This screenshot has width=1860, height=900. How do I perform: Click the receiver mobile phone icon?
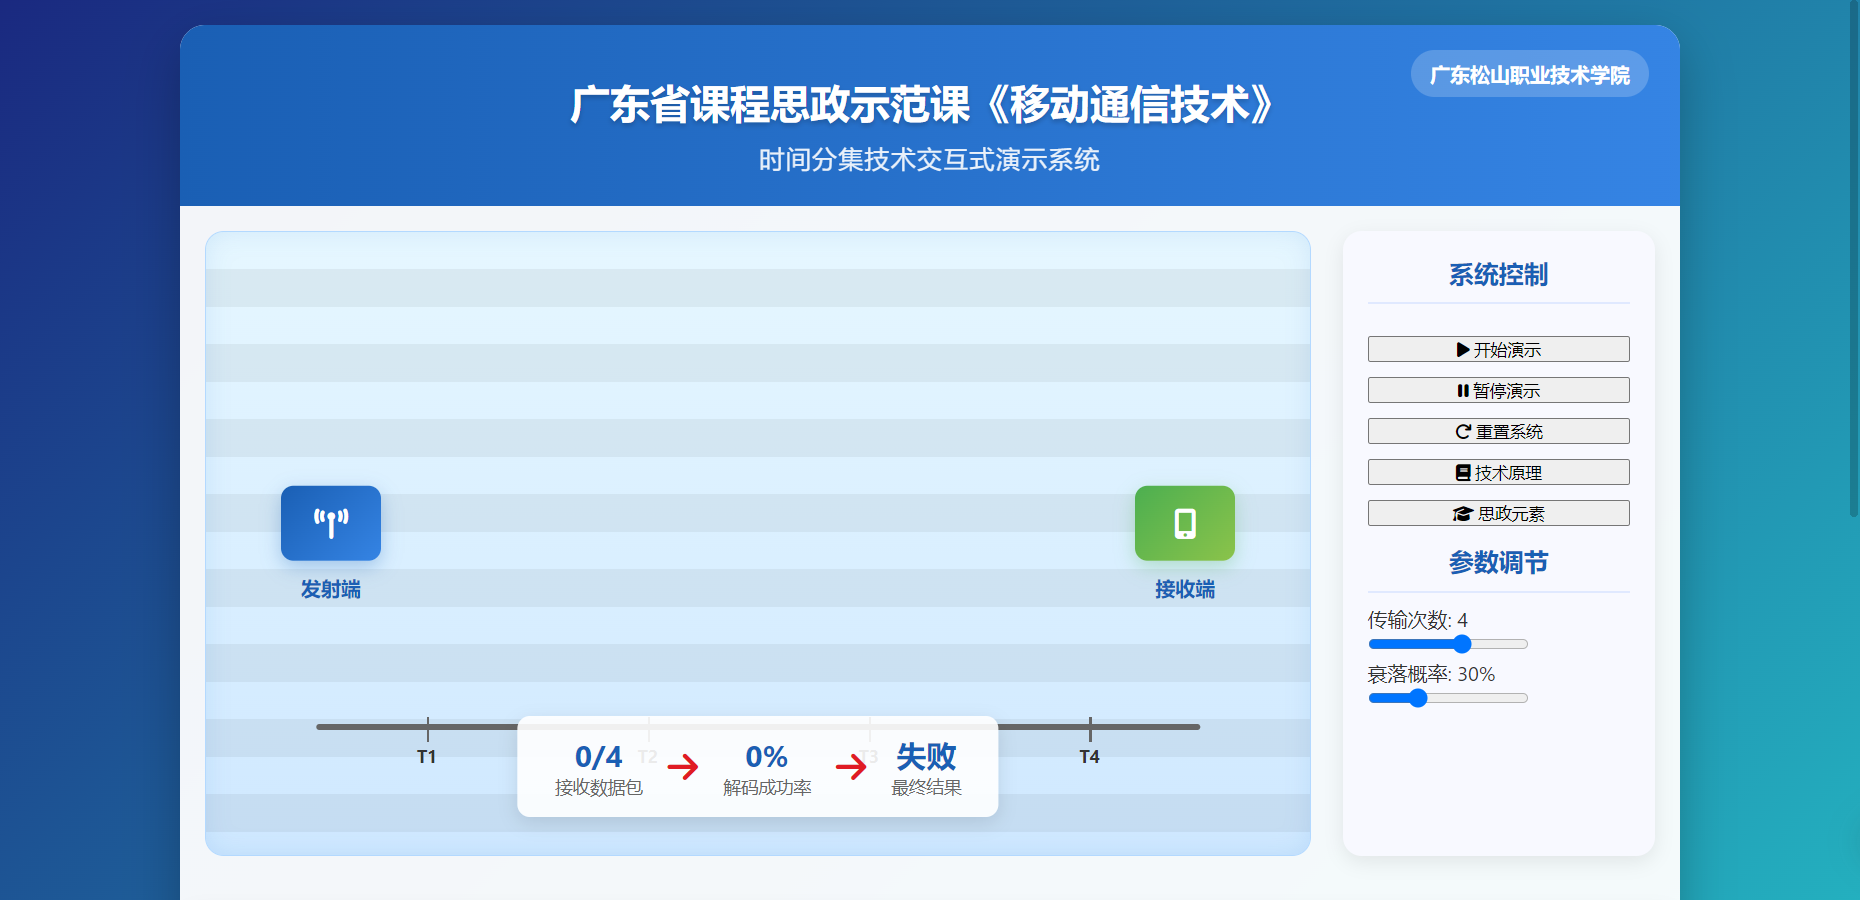[1184, 523]
